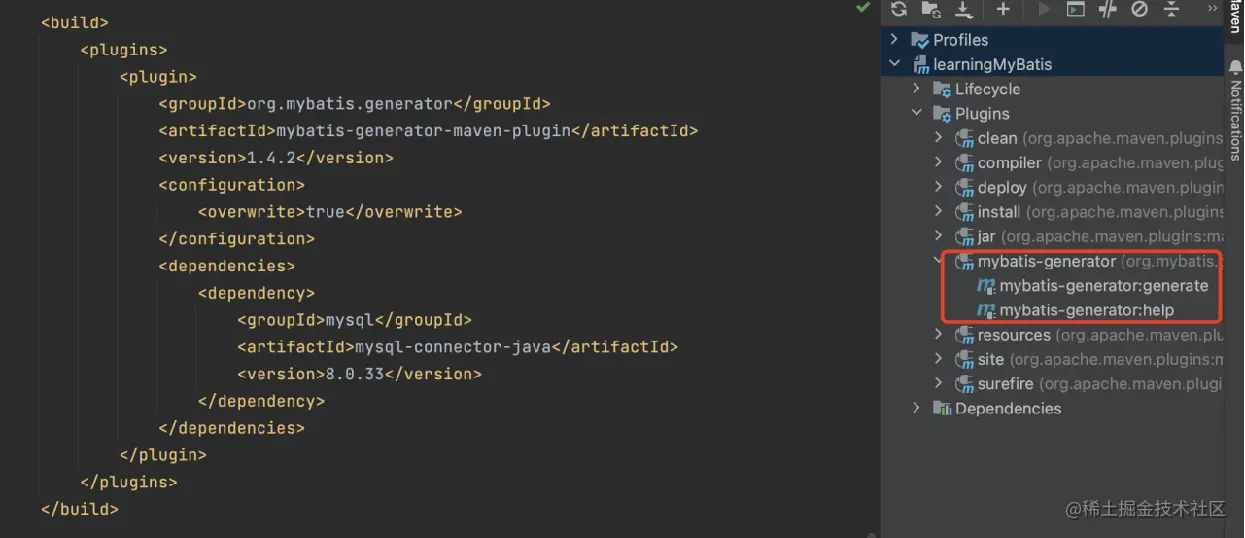Viewport: 1245px width, 538px height.
Task: Click the Lifecycle folder gear icon
Action: click(x=942, y=89)
